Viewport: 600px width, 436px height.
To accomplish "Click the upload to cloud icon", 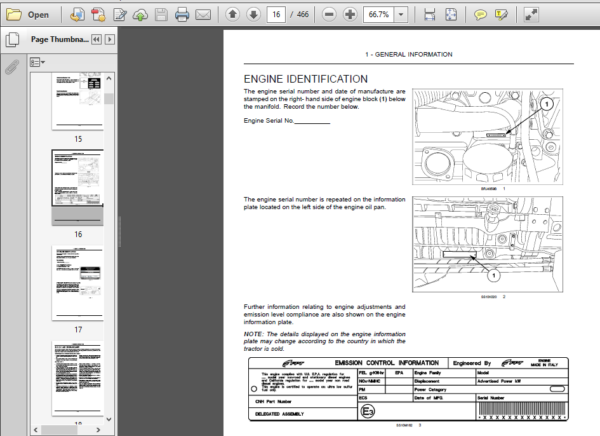I will tap(140, 15).
